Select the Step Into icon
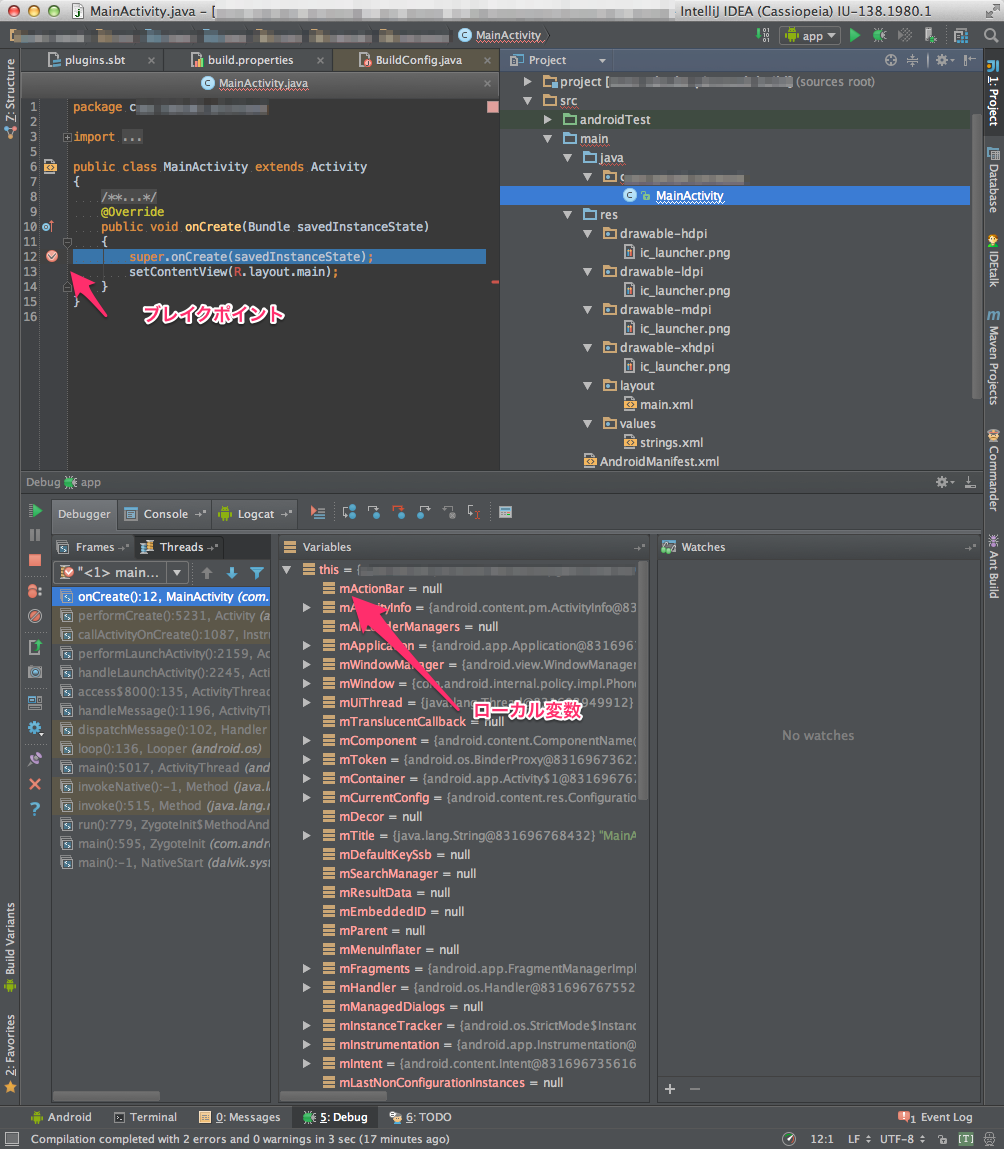 373,512
